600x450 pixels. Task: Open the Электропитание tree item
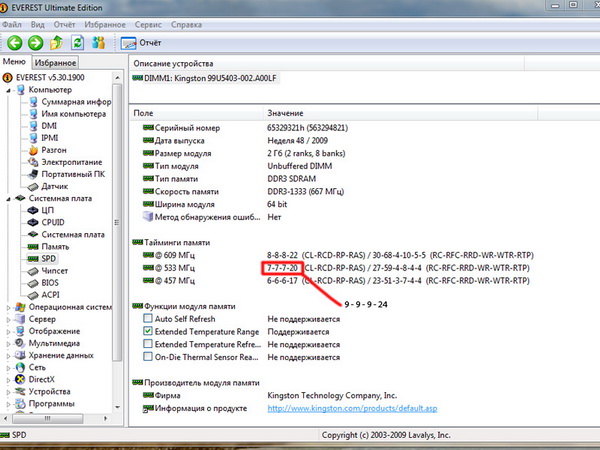point(72,162)
